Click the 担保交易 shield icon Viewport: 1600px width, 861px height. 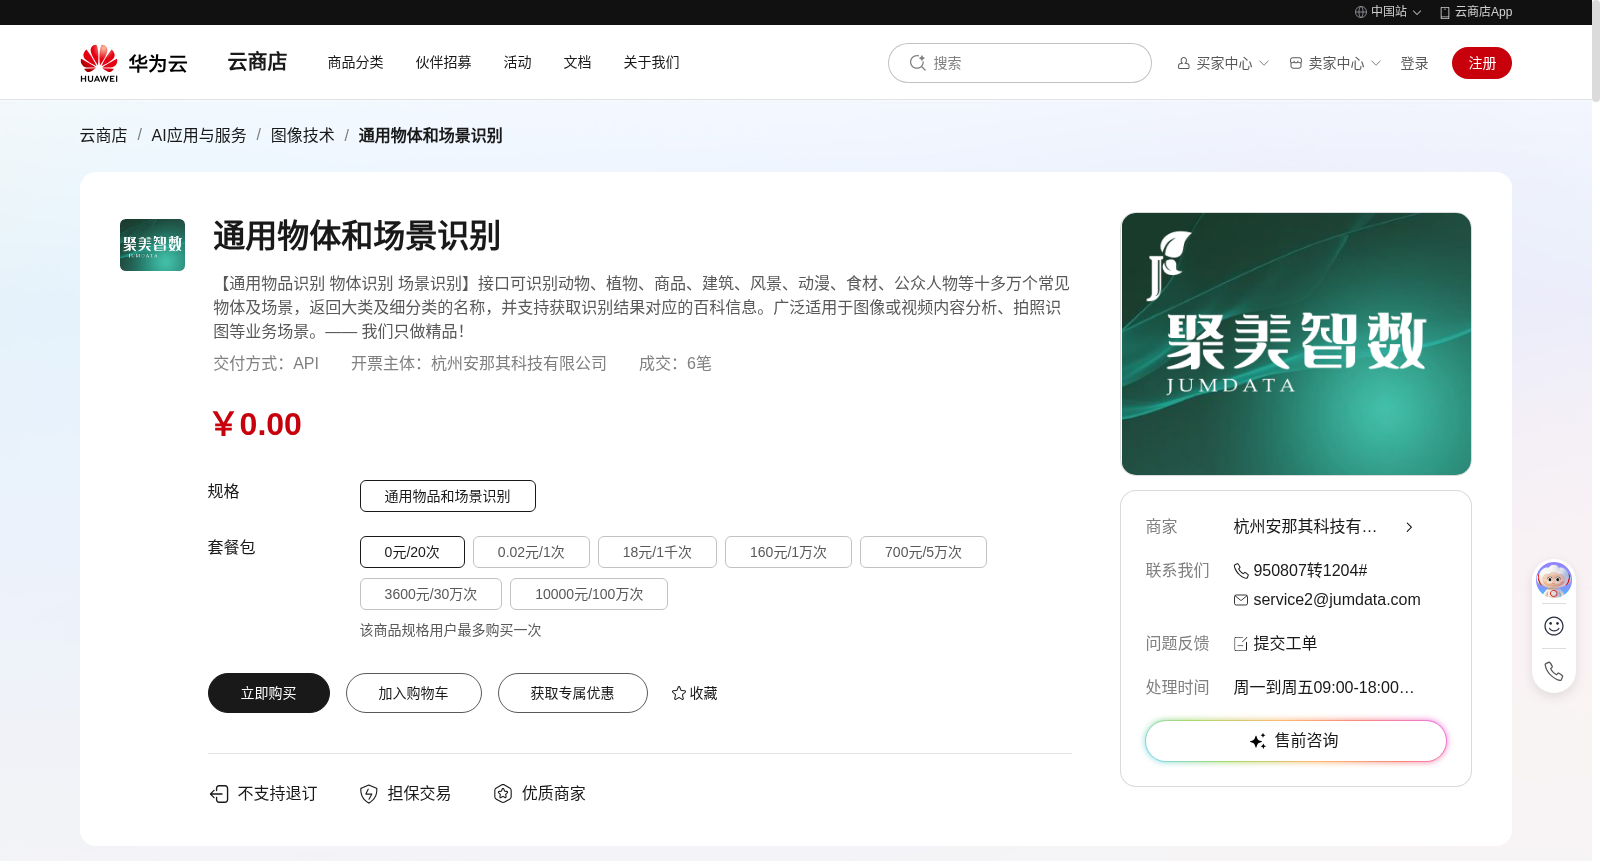click(369, 794)
